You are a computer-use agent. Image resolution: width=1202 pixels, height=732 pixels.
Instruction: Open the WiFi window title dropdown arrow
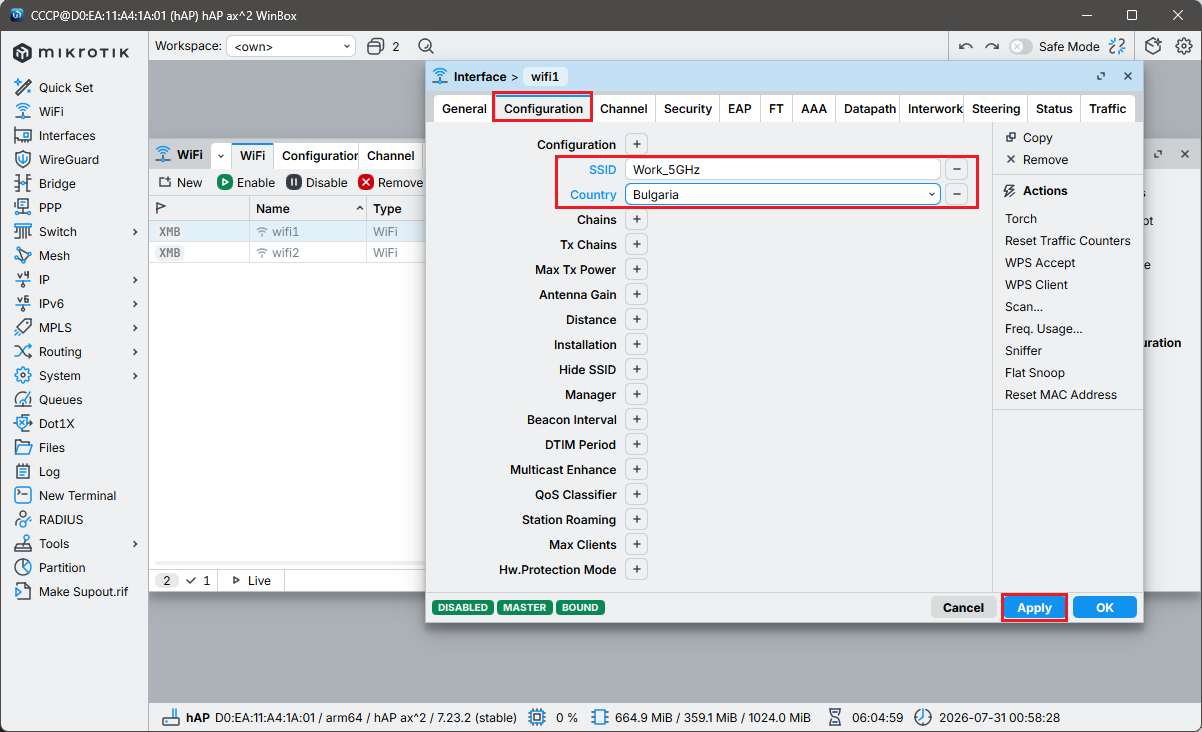pos(220,155)
